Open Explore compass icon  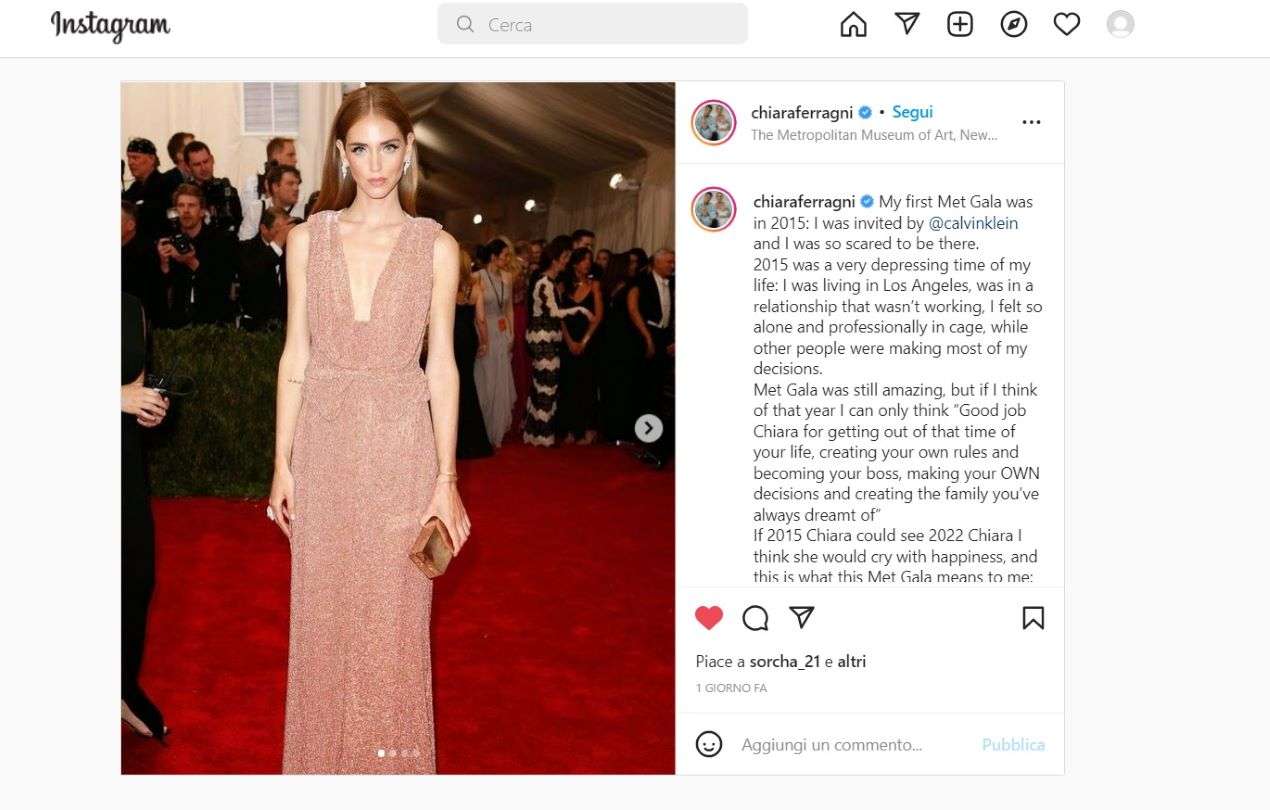click(1014, 25)
